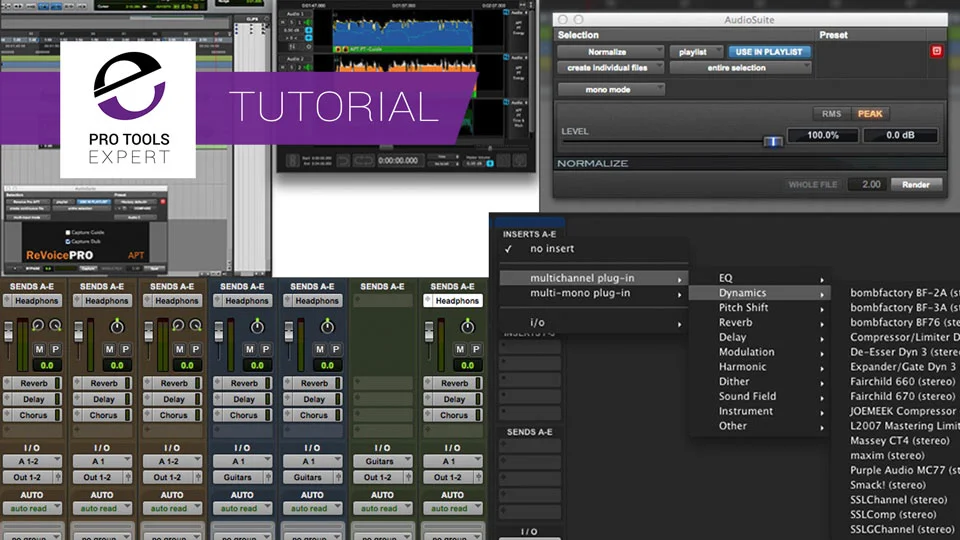Viewport: 960px width, 540px height.
Task: Open the Normalize plug-in selector dropdown
Action: click(x=610, y=52)
